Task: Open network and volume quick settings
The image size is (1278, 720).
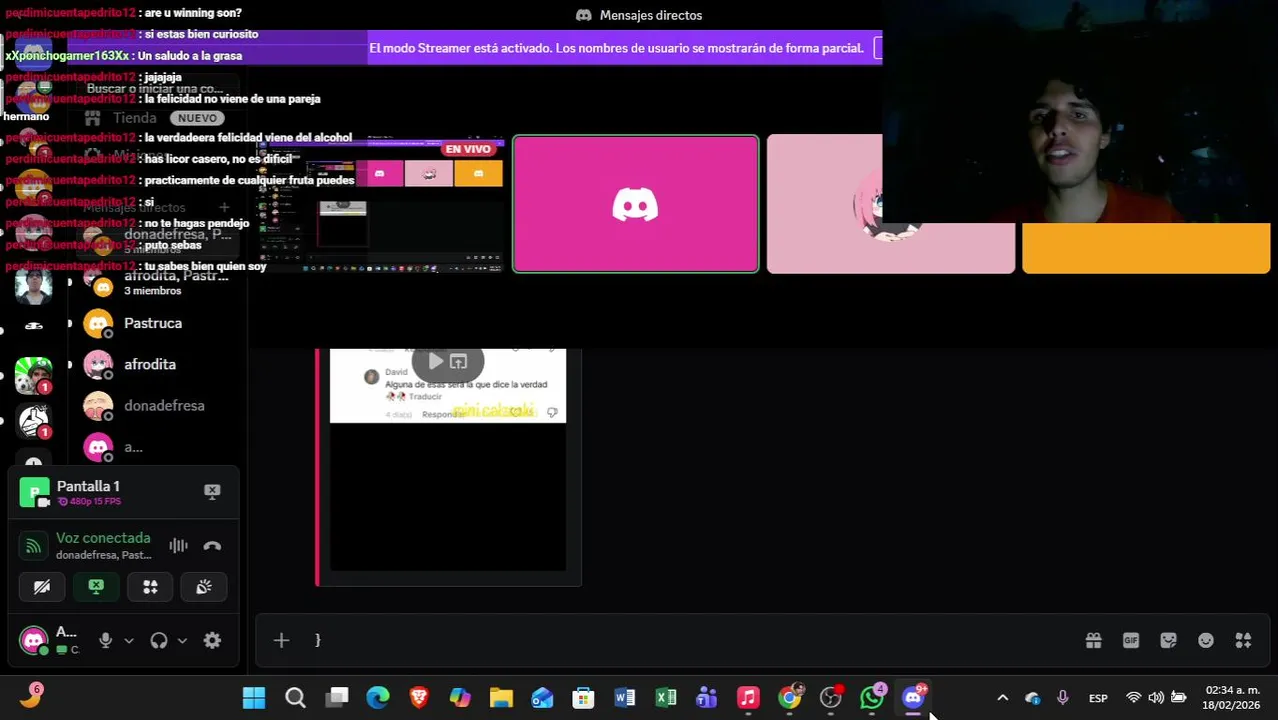Action: [1156, 698]
